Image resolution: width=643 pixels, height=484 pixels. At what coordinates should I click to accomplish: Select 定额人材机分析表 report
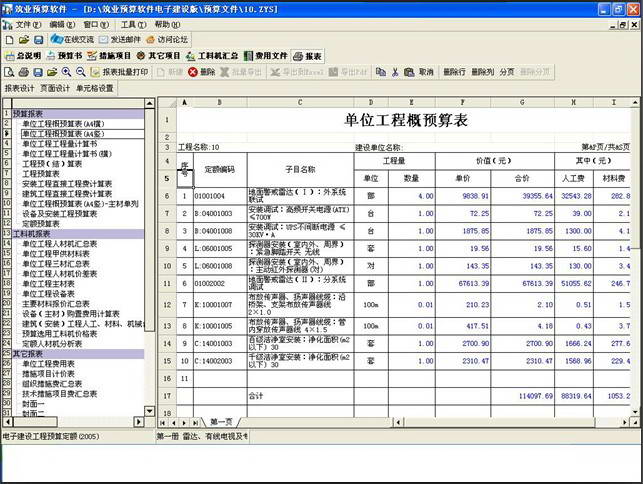pyautogui.click(x=52, y=344)
